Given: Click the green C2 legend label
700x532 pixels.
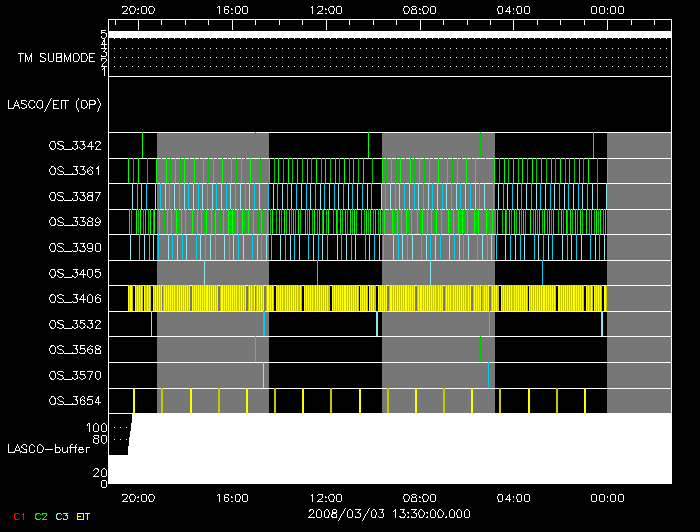Looking at the screenshot, I should coord(40,517).
